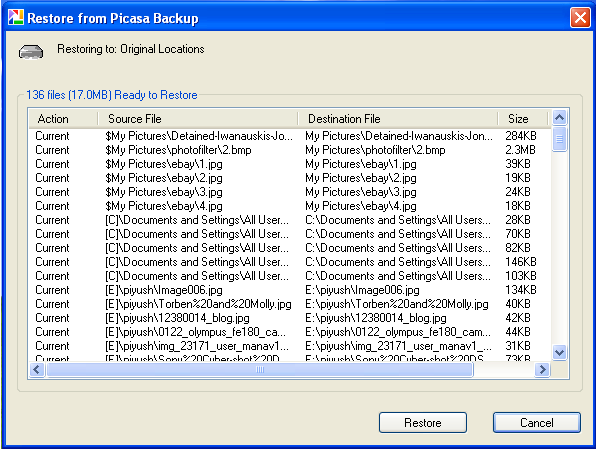Click the 24KB size cell

pyautogui.click(x=518, y=192)
